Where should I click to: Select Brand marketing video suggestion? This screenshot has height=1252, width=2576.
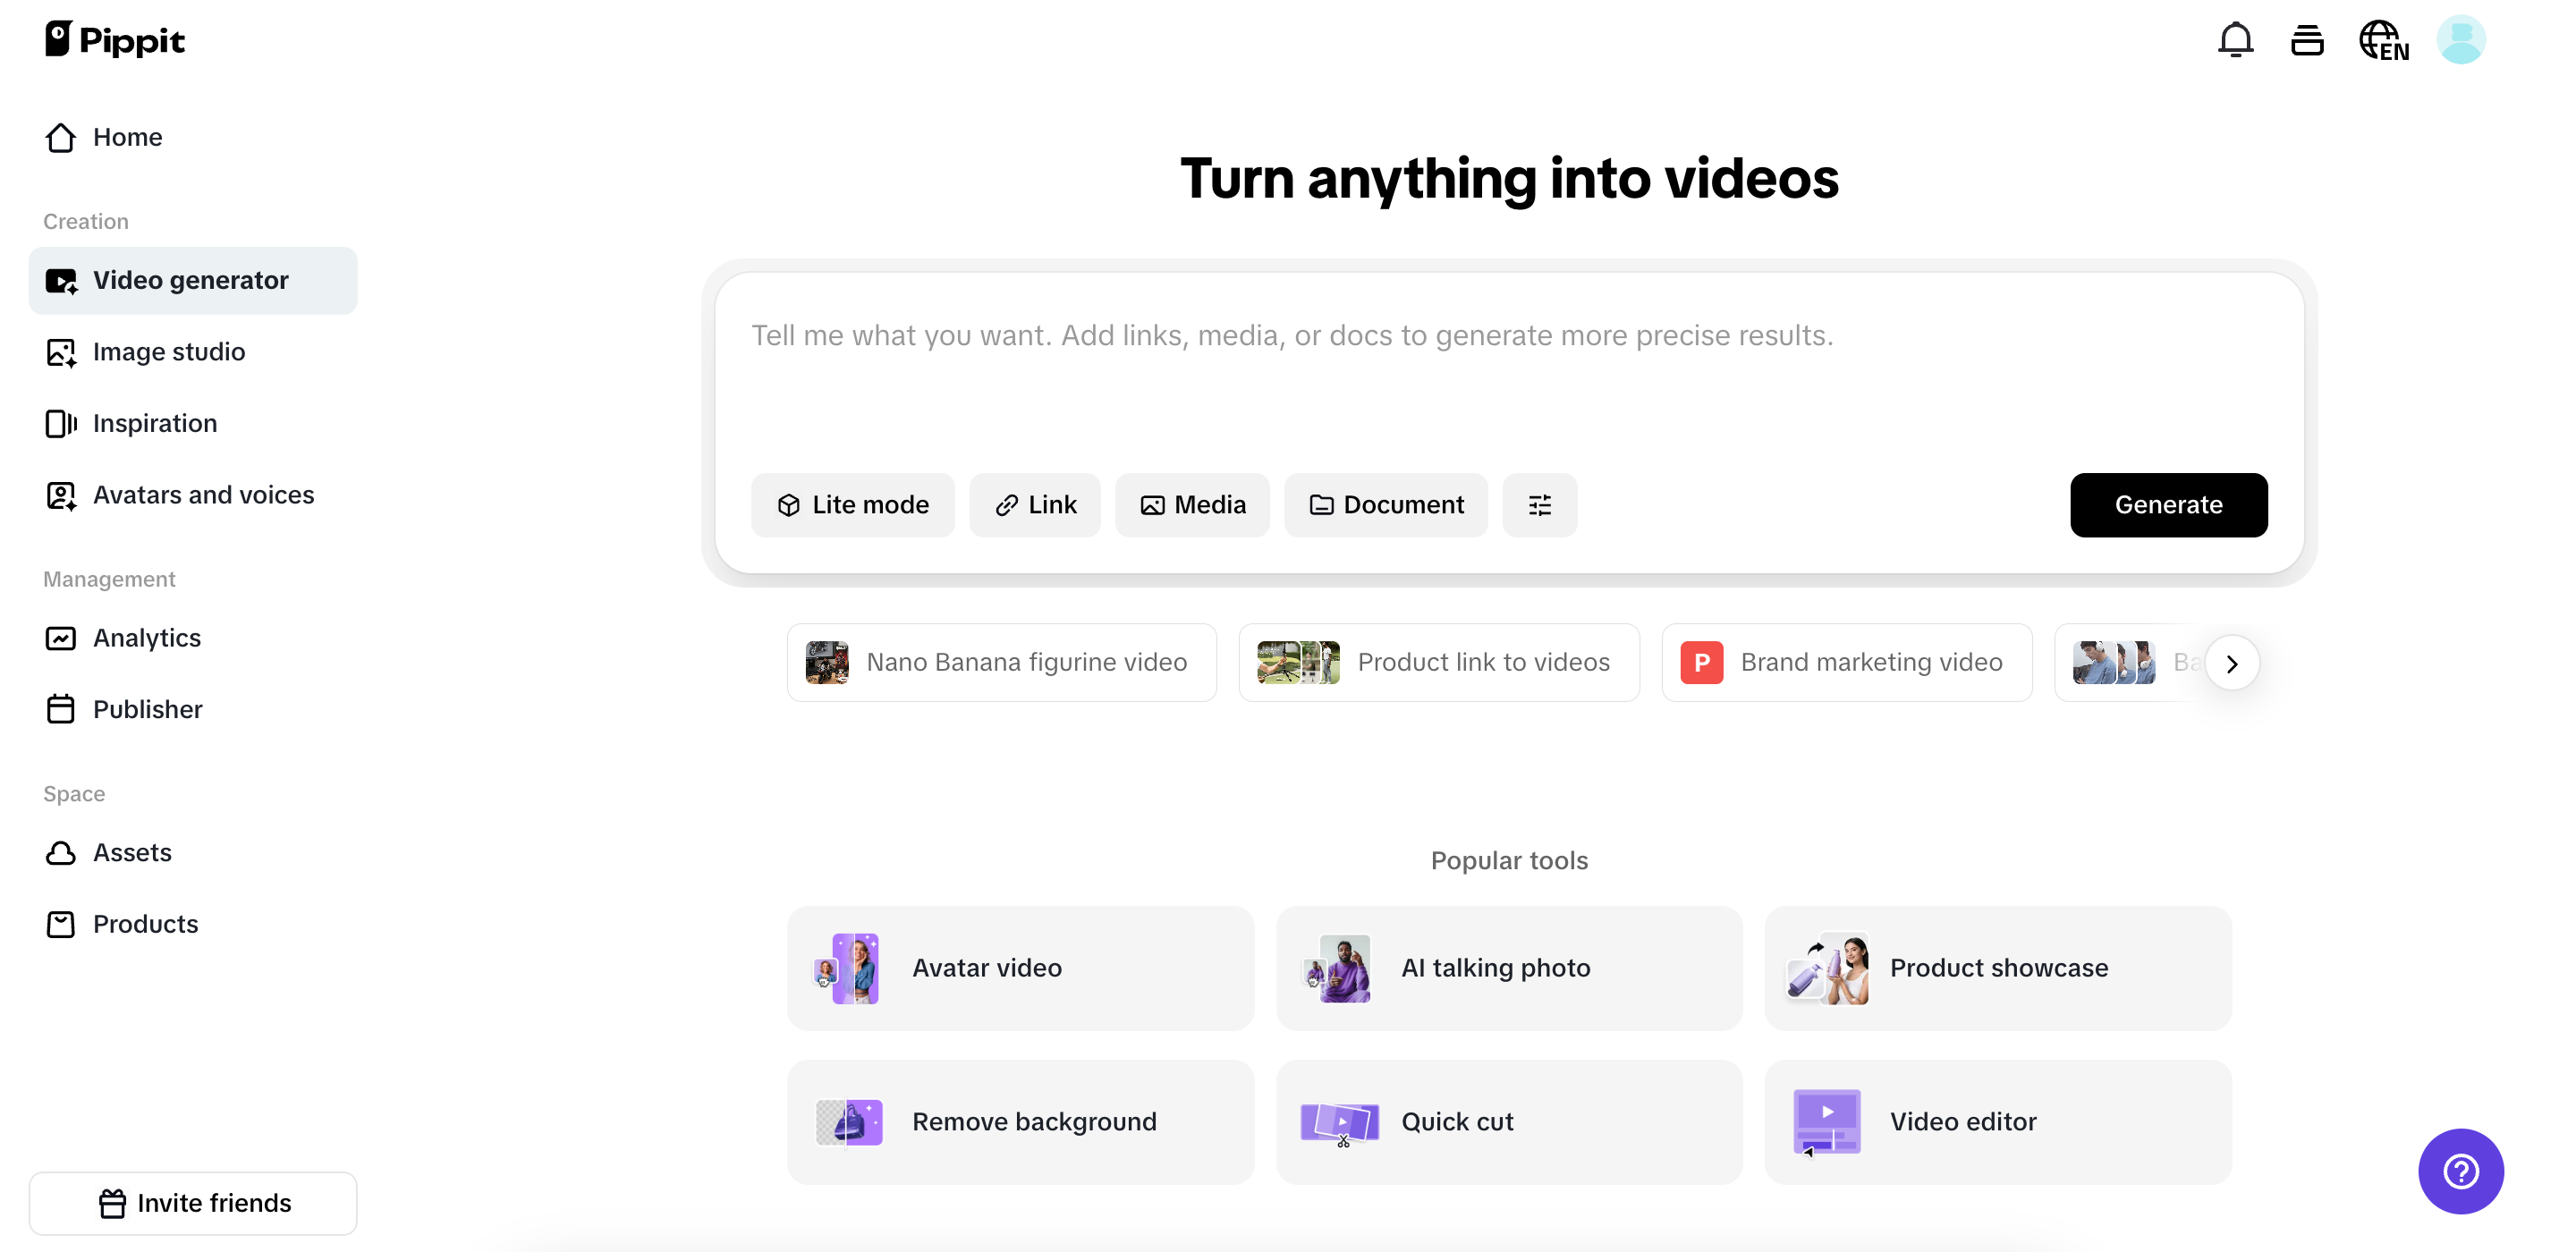(1847, 662)
